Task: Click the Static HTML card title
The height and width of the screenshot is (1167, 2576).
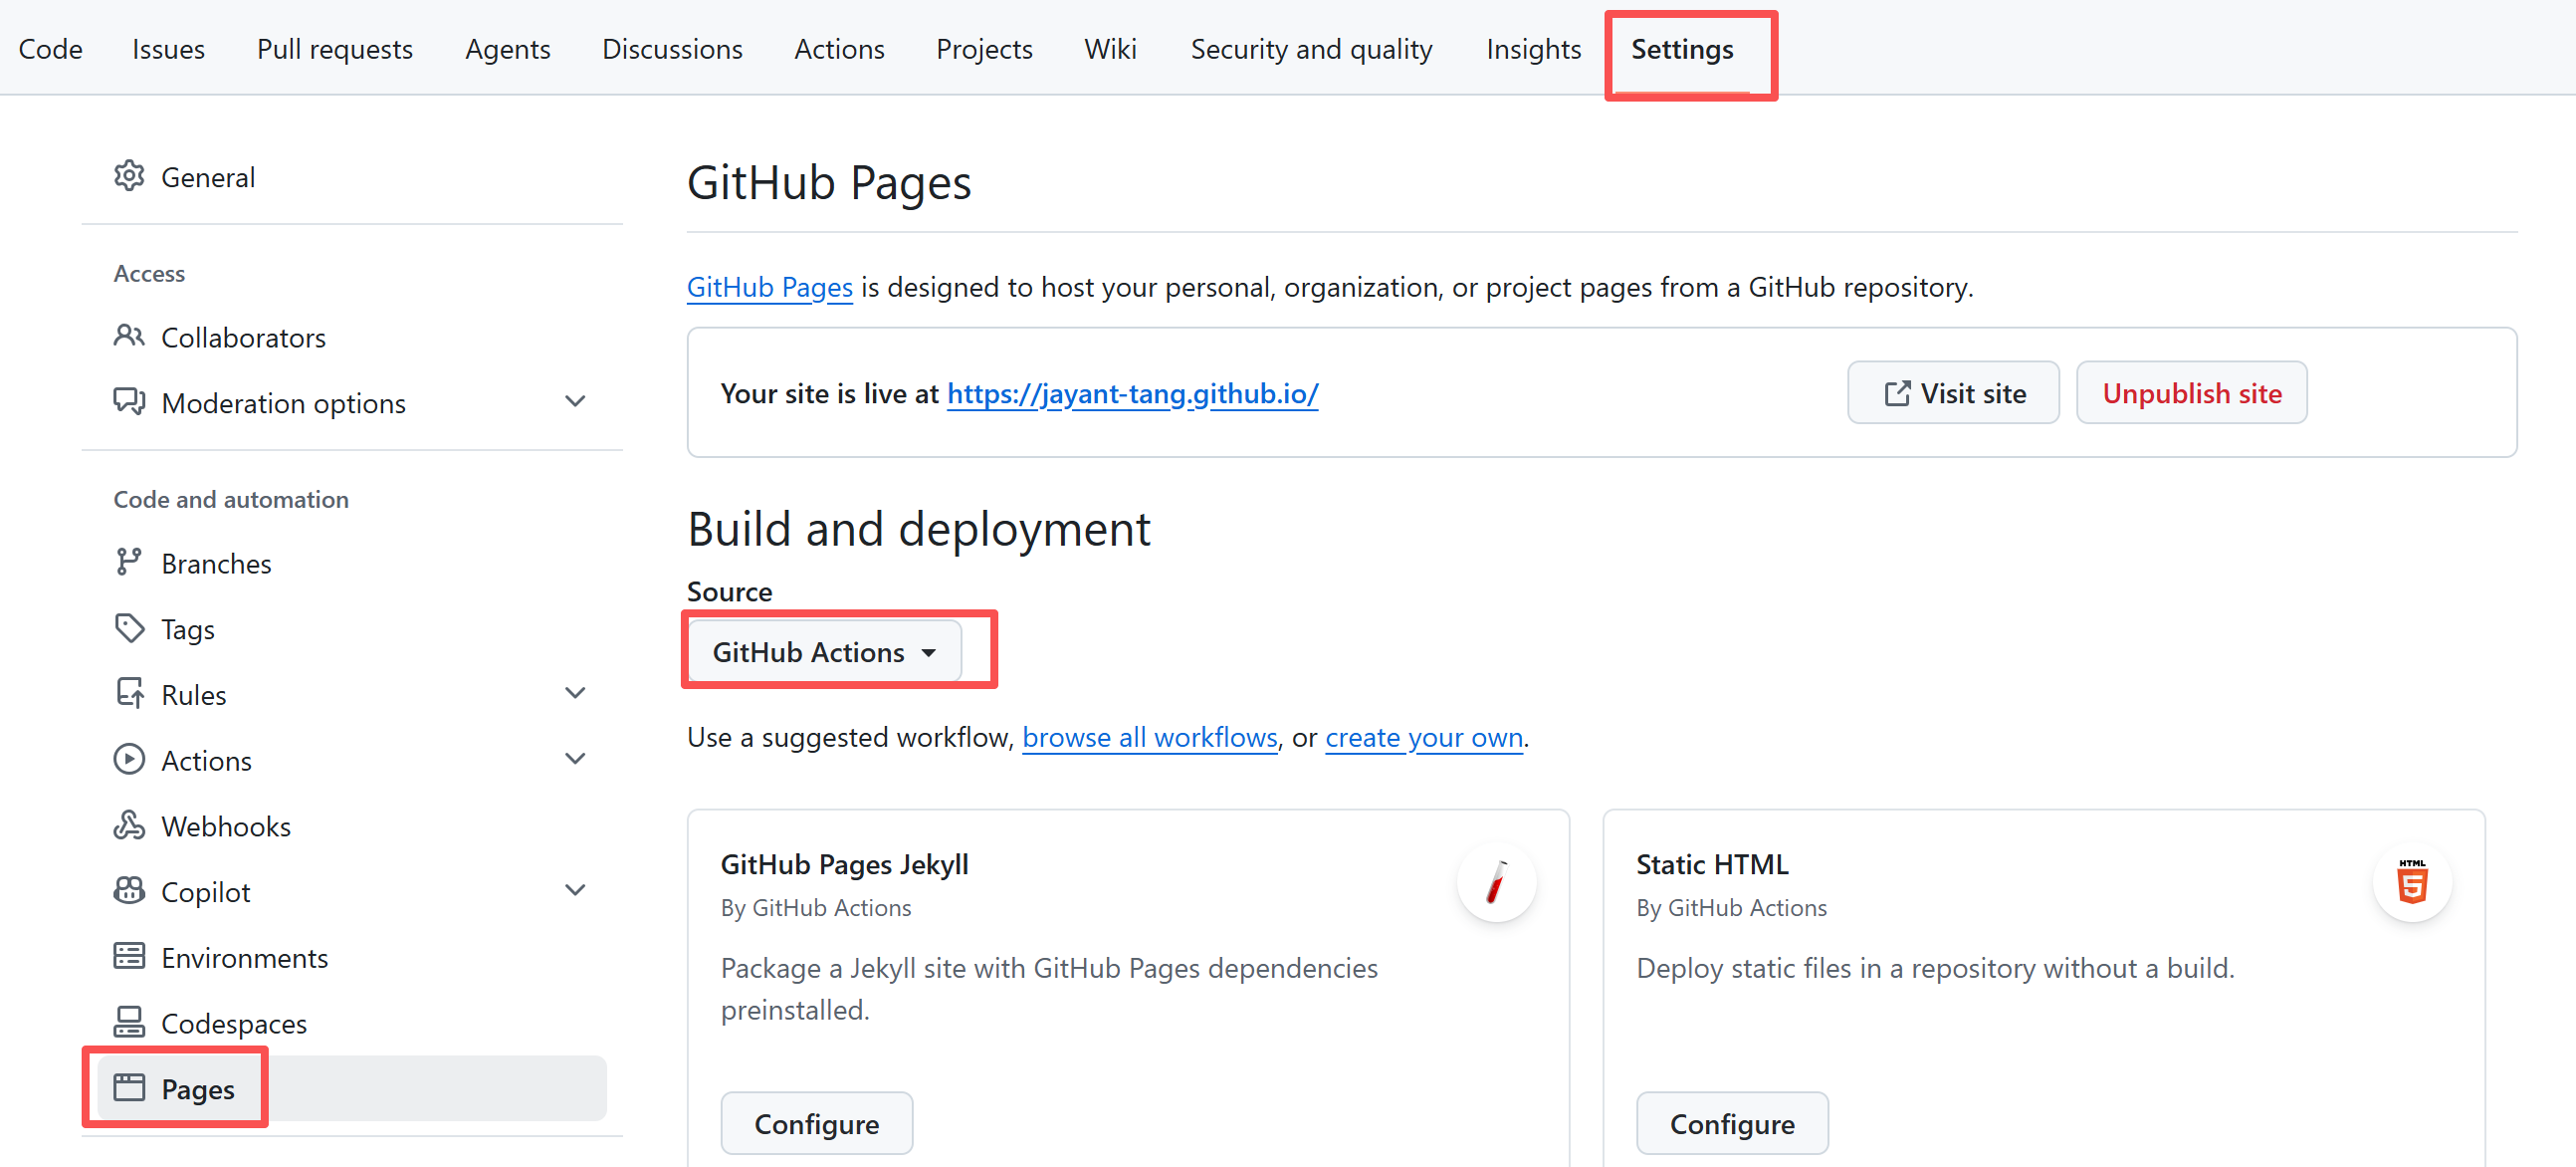Action: pyautogui.click(x=1711, y=864)
